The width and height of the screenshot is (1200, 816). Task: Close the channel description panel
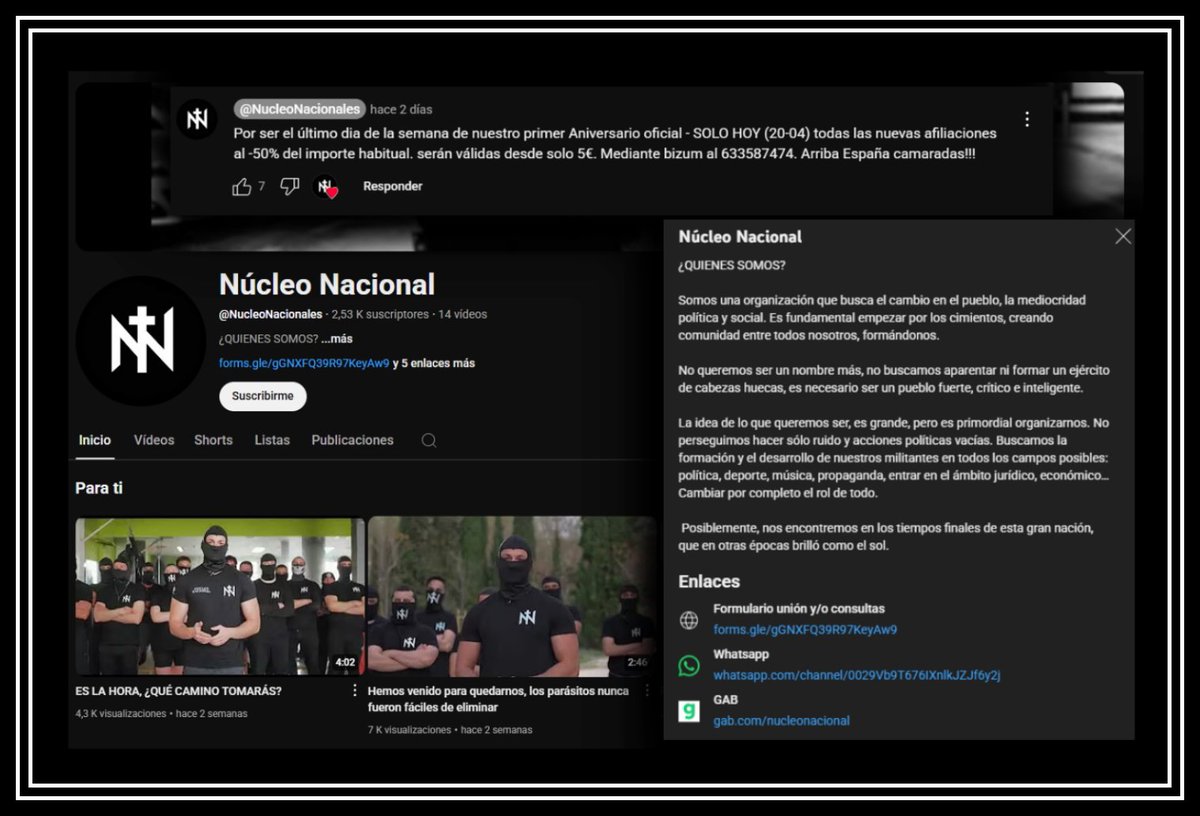[1122, 237]
